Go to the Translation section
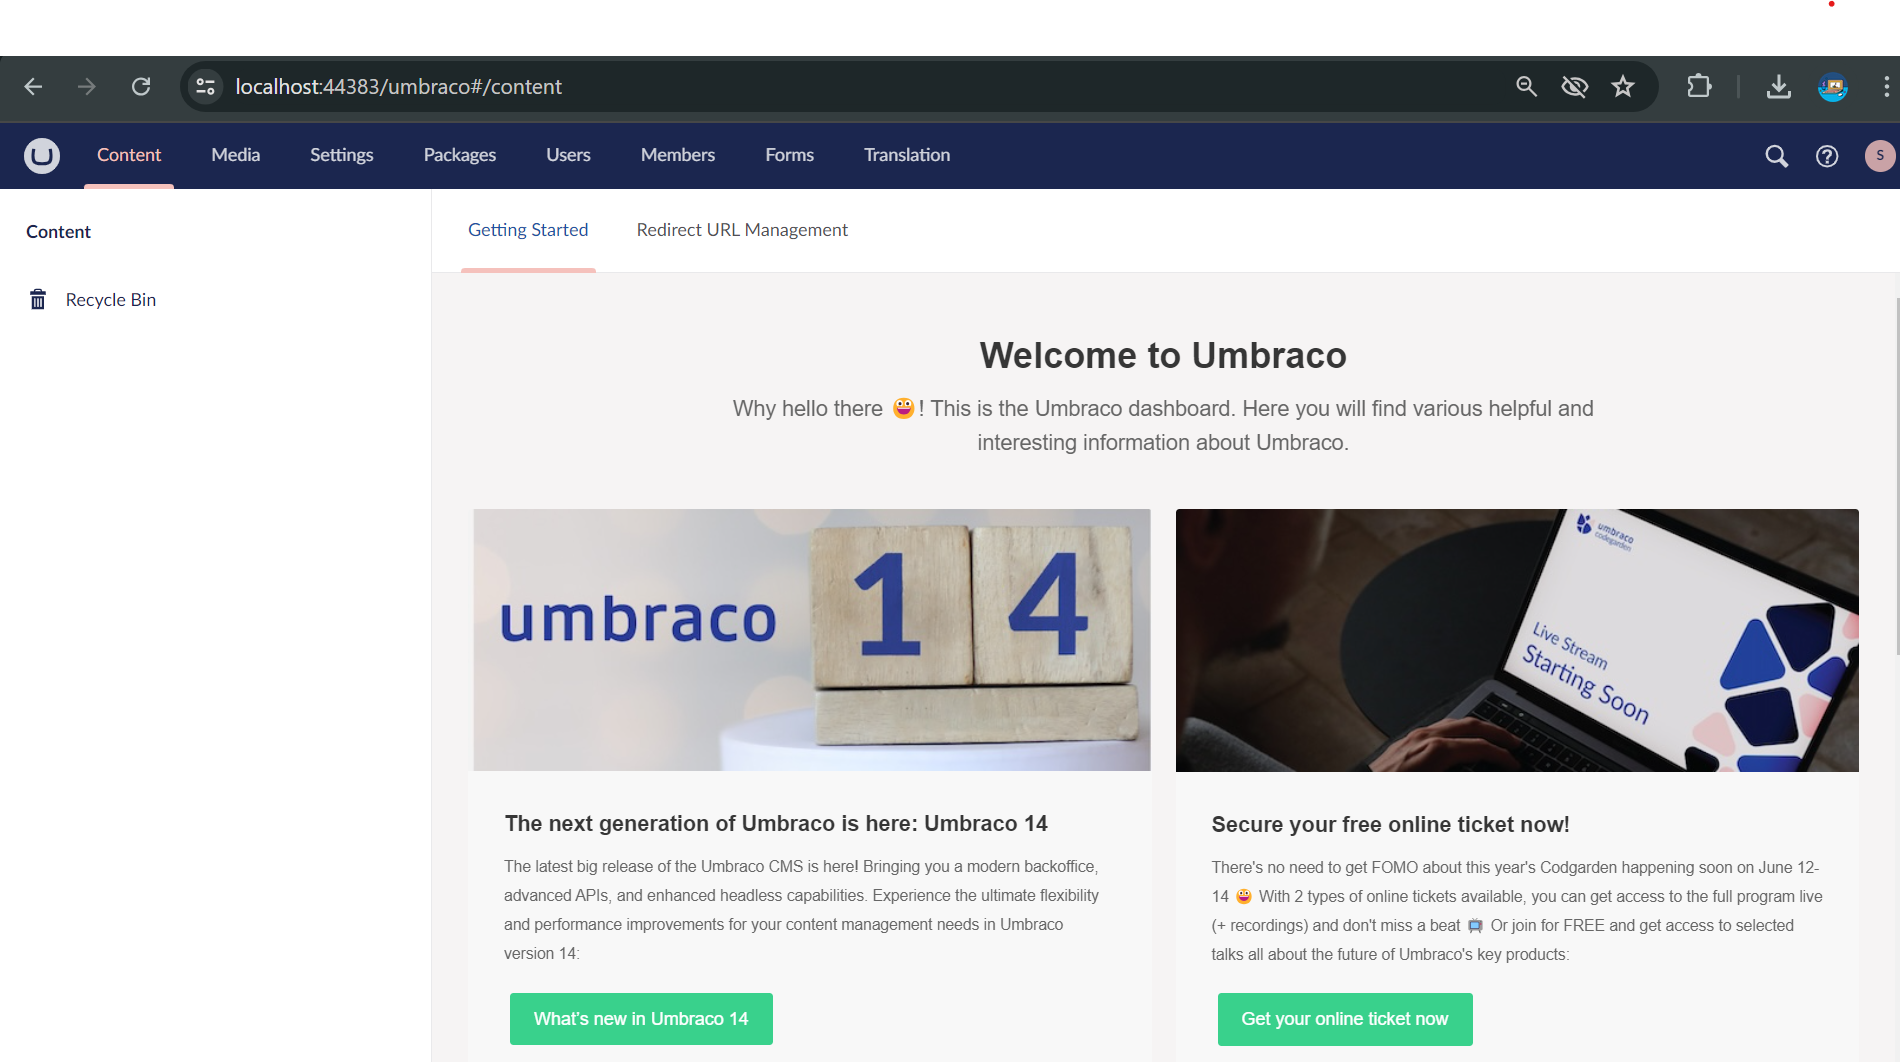 coord(907,156)
